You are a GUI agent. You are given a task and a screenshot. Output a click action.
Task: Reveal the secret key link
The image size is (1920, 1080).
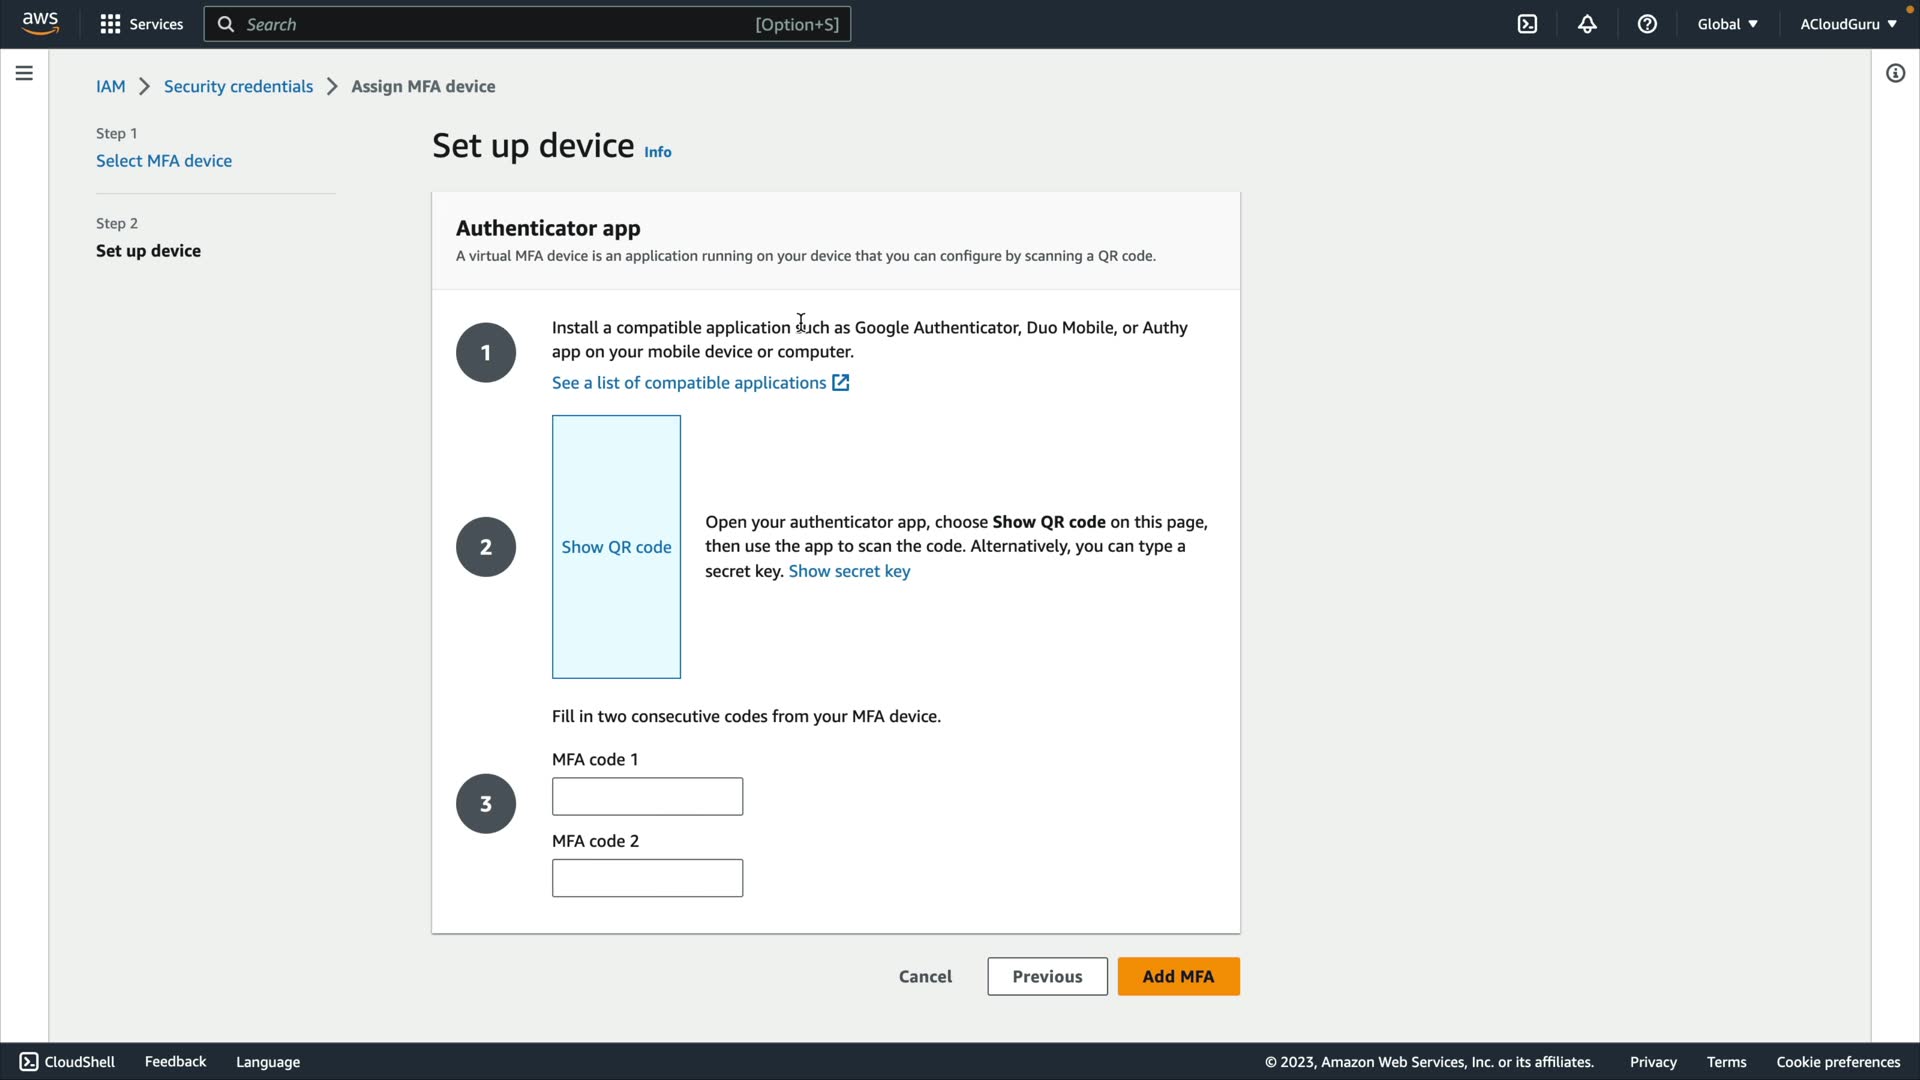(849, 571)
